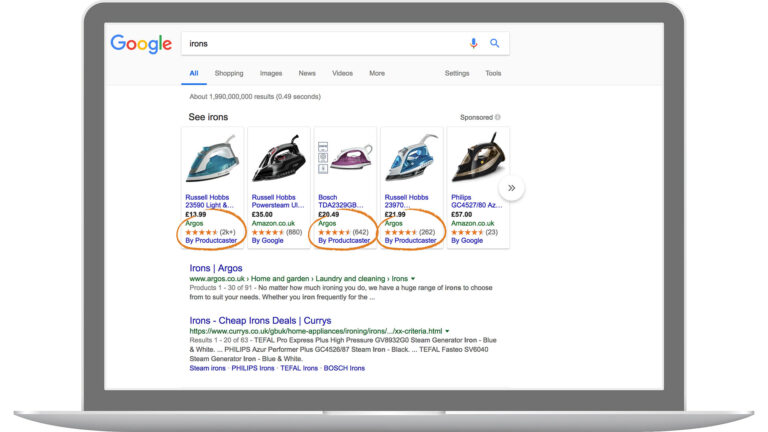Image resolution: width=768 pixels, height=432 pixels.
Task: Click the See irons heading
Action: point(208,117)
